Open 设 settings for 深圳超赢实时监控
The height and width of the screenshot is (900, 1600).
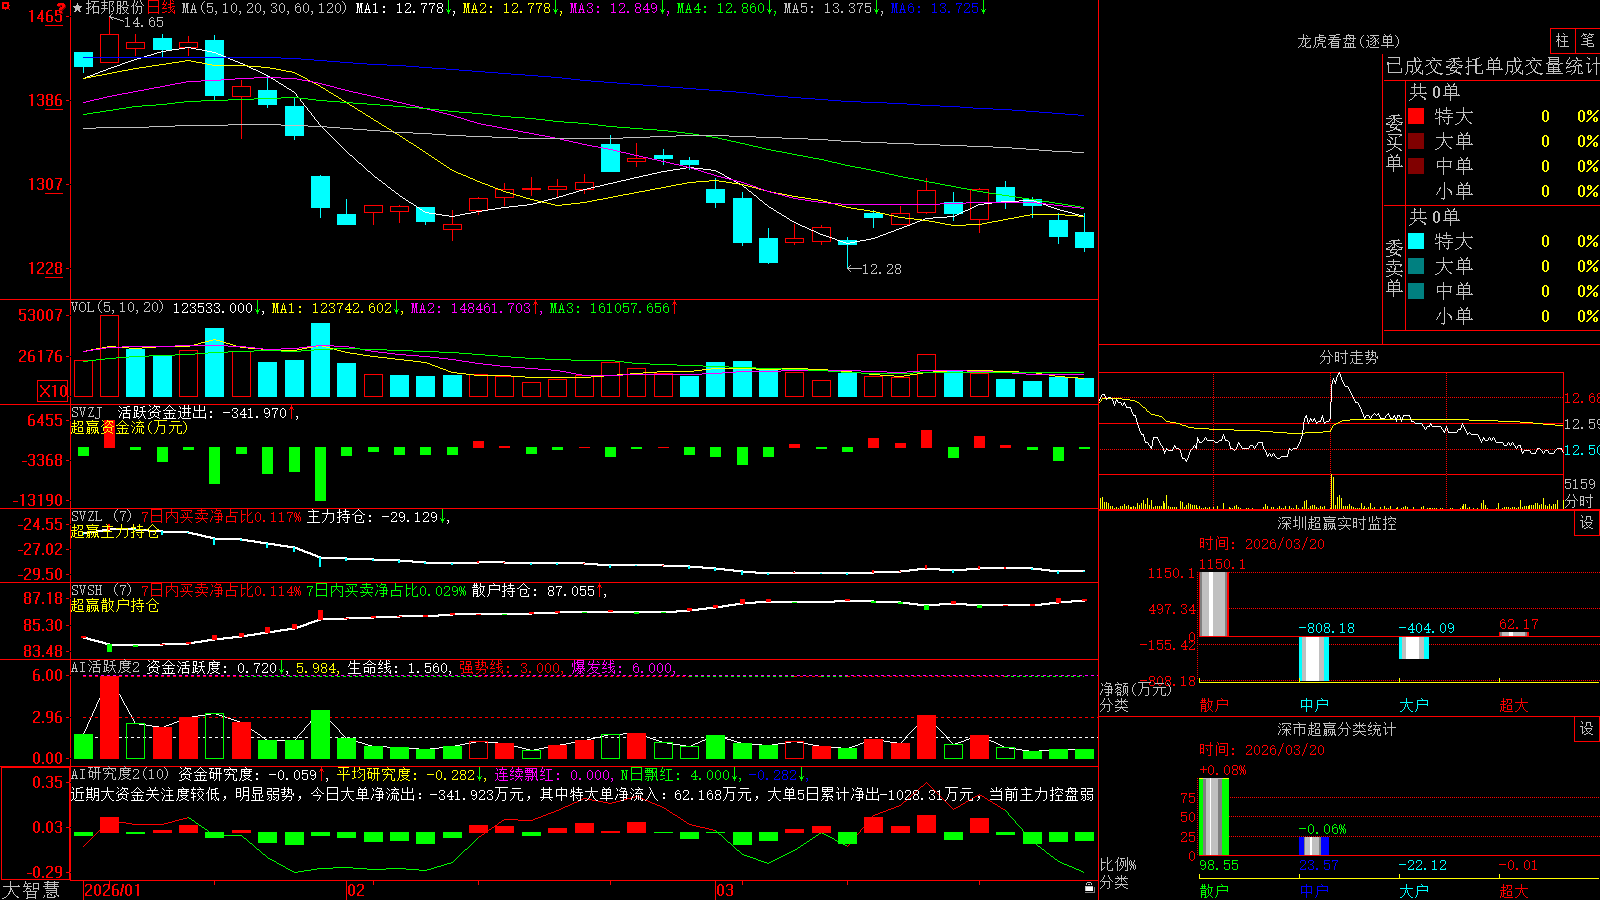click(1587, 523)
